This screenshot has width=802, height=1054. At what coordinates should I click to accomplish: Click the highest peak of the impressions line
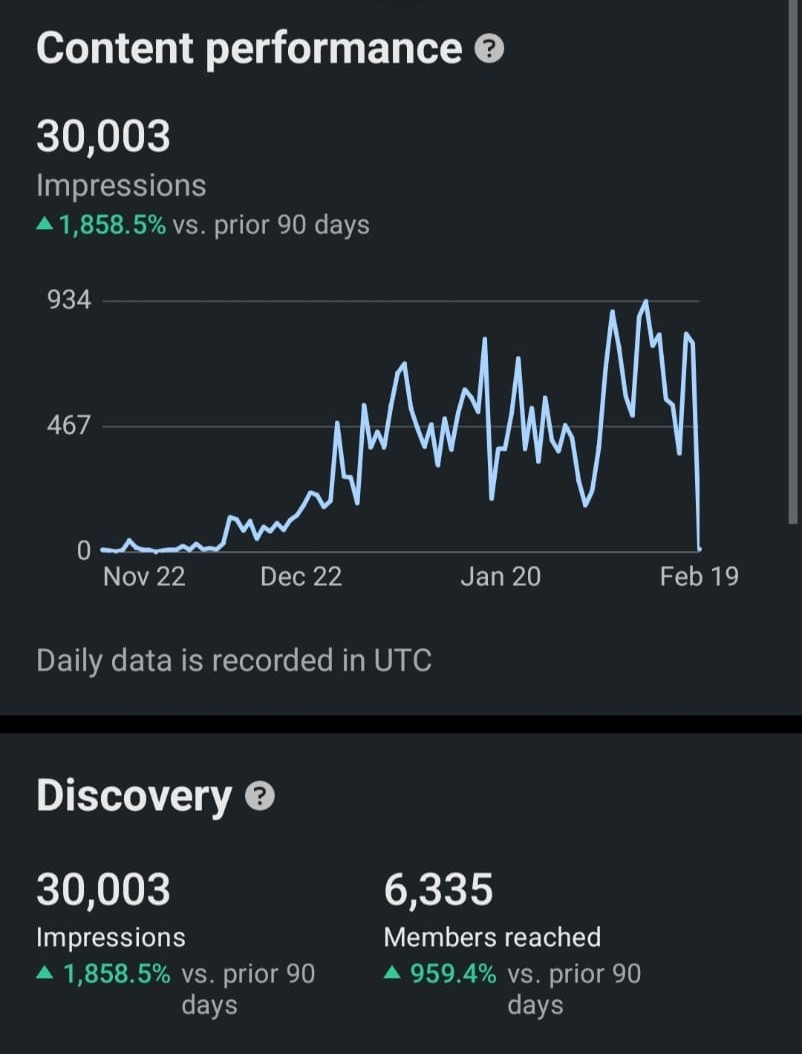646,301
